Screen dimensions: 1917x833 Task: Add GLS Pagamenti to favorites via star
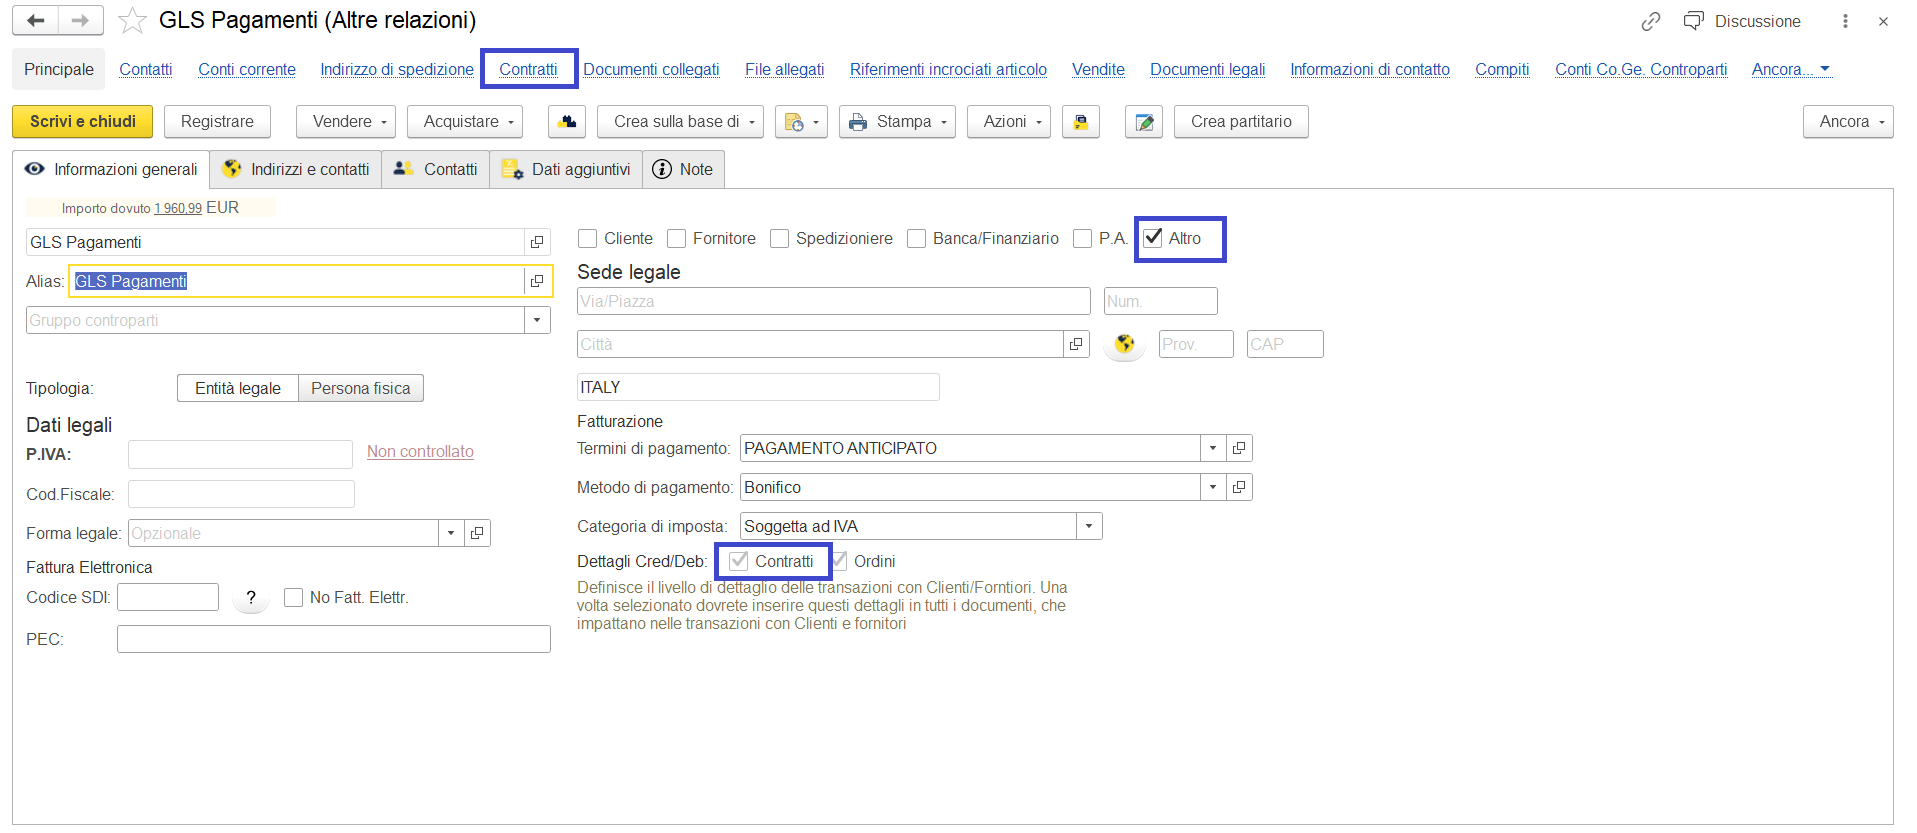132,20
